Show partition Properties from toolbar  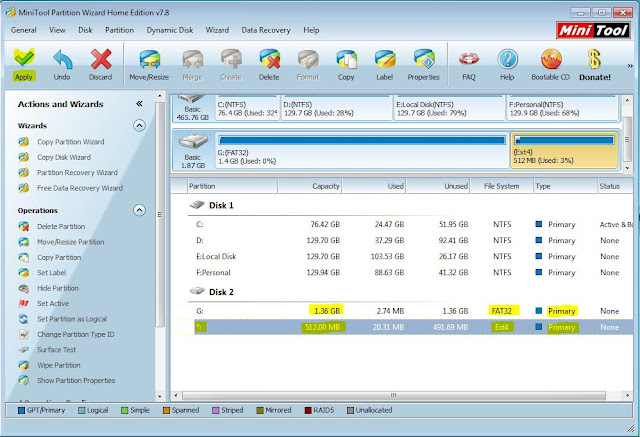point(424,64)
